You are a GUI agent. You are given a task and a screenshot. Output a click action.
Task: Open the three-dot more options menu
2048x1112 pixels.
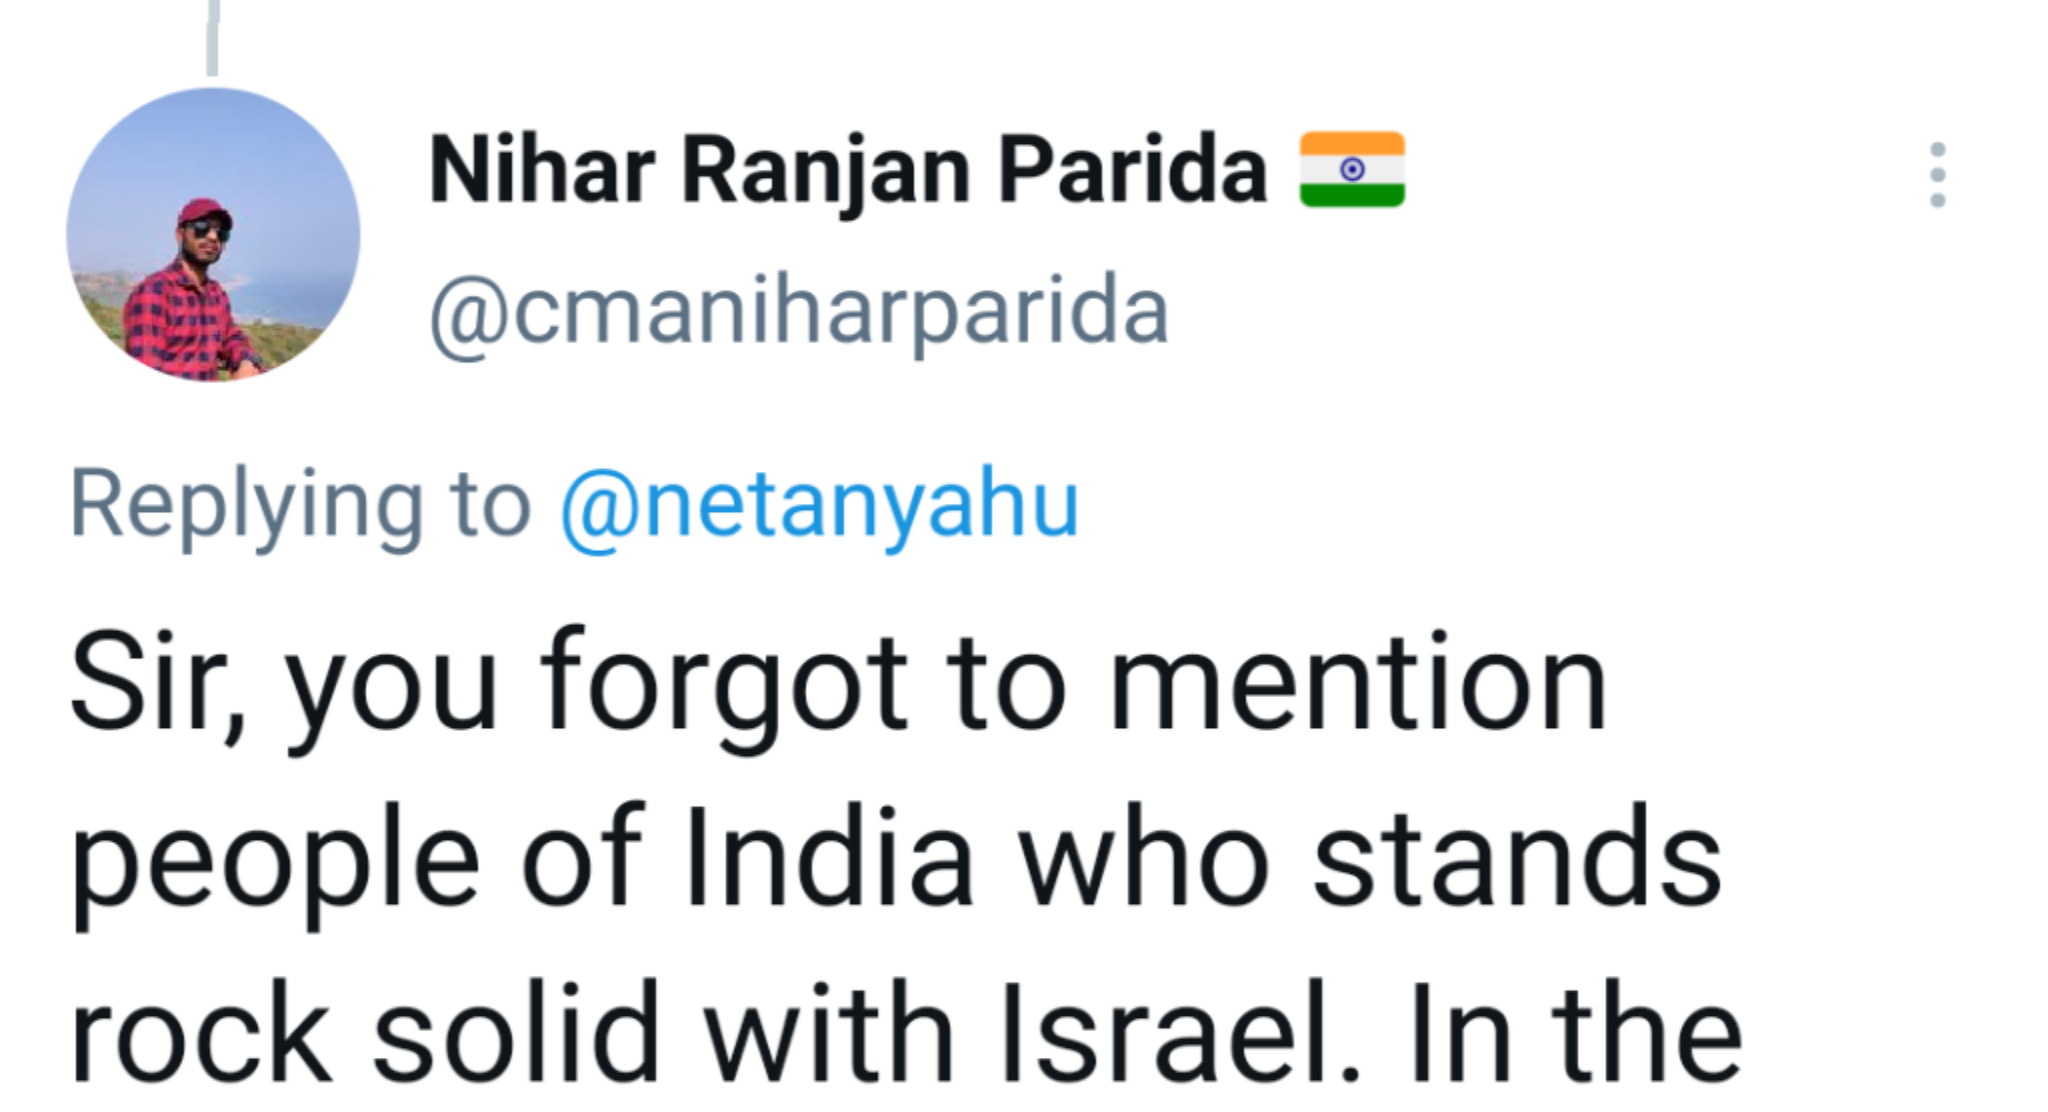[1937, 175]
